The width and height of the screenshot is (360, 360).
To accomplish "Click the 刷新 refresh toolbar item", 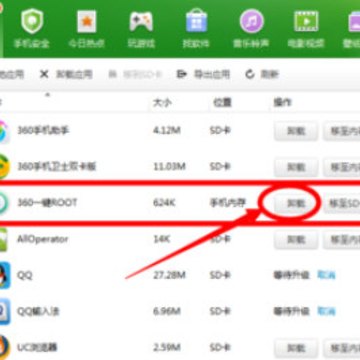I will (x=262, y=74).
